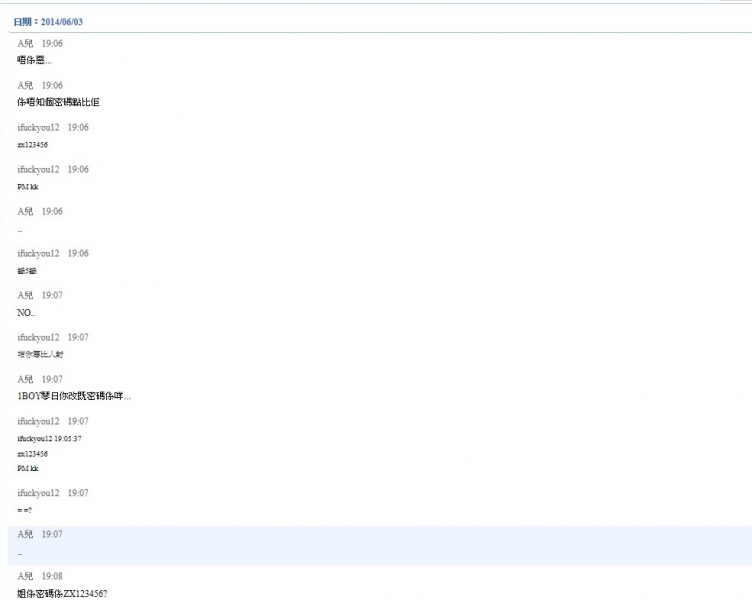The height and width of the screenshot is (600, 752).
Task: Select the message starting with 1BOY琴日
Action: tap(74, 396)
